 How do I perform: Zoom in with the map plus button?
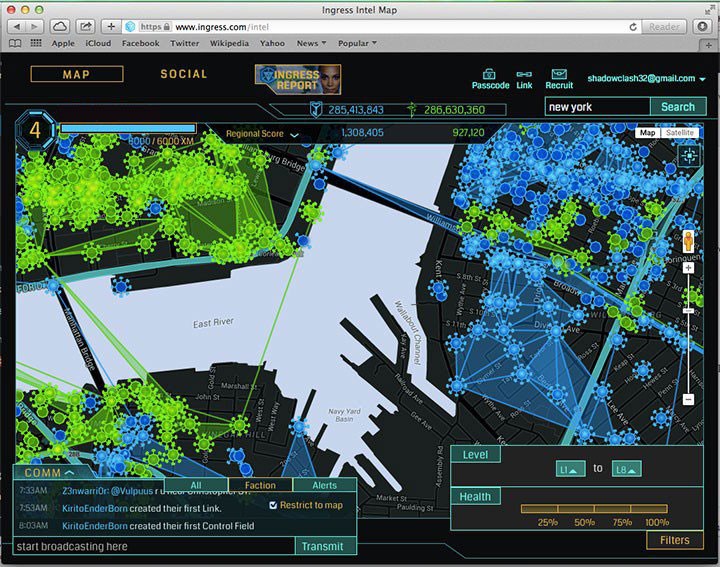[x=688, y=268]
